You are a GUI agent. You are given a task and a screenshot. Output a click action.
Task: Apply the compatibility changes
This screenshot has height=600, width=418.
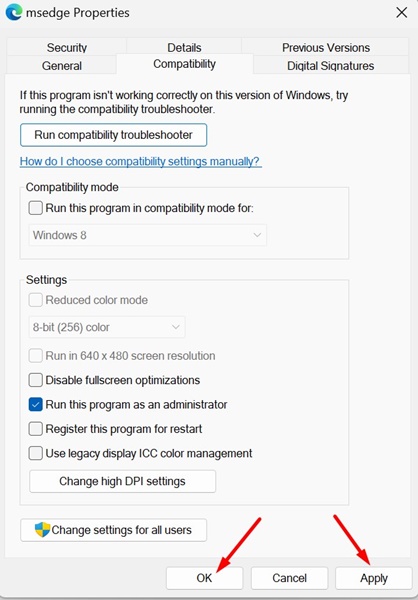coord(374,578)
